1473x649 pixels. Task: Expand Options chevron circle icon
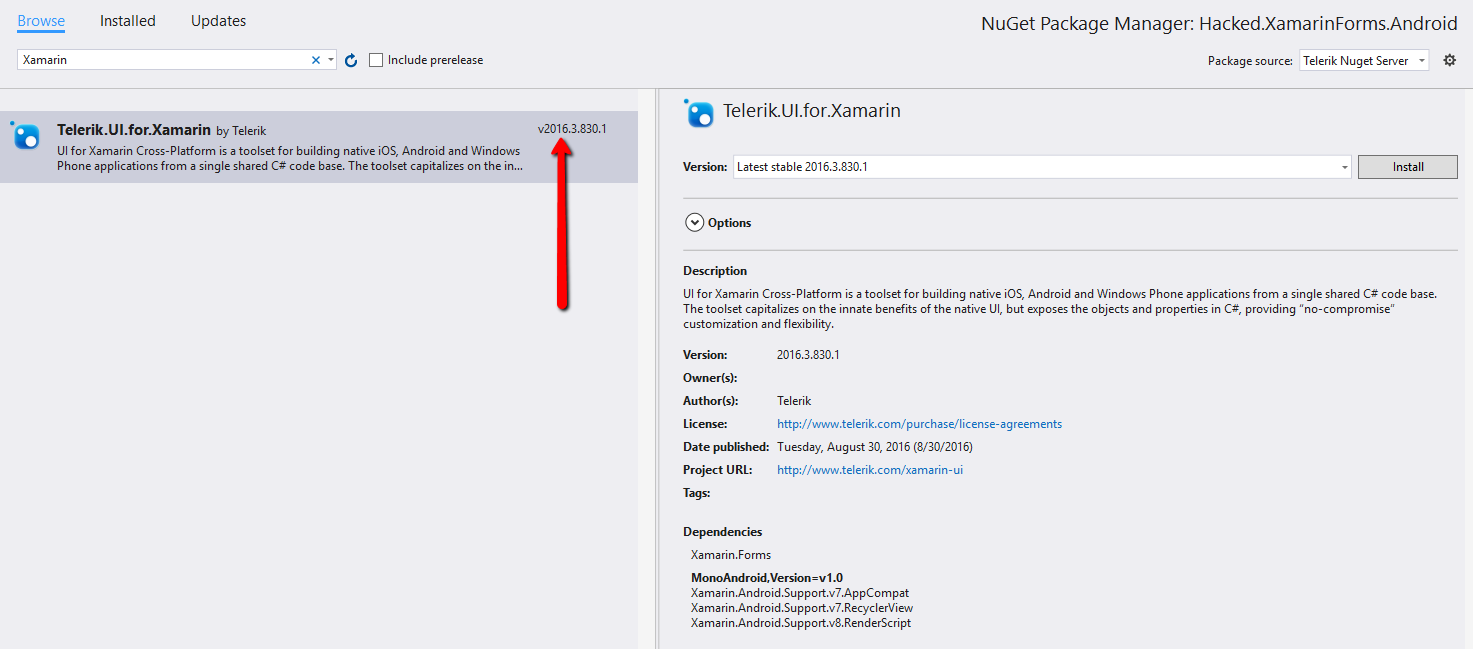pos(694,223)
